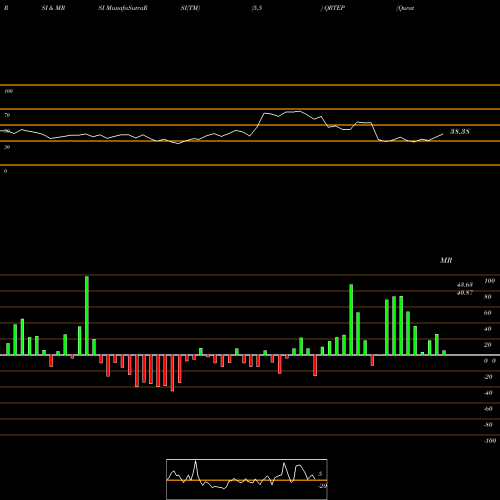500x500 pixels.
Task: Select the MR panel title label
Action: click(446, 260)
